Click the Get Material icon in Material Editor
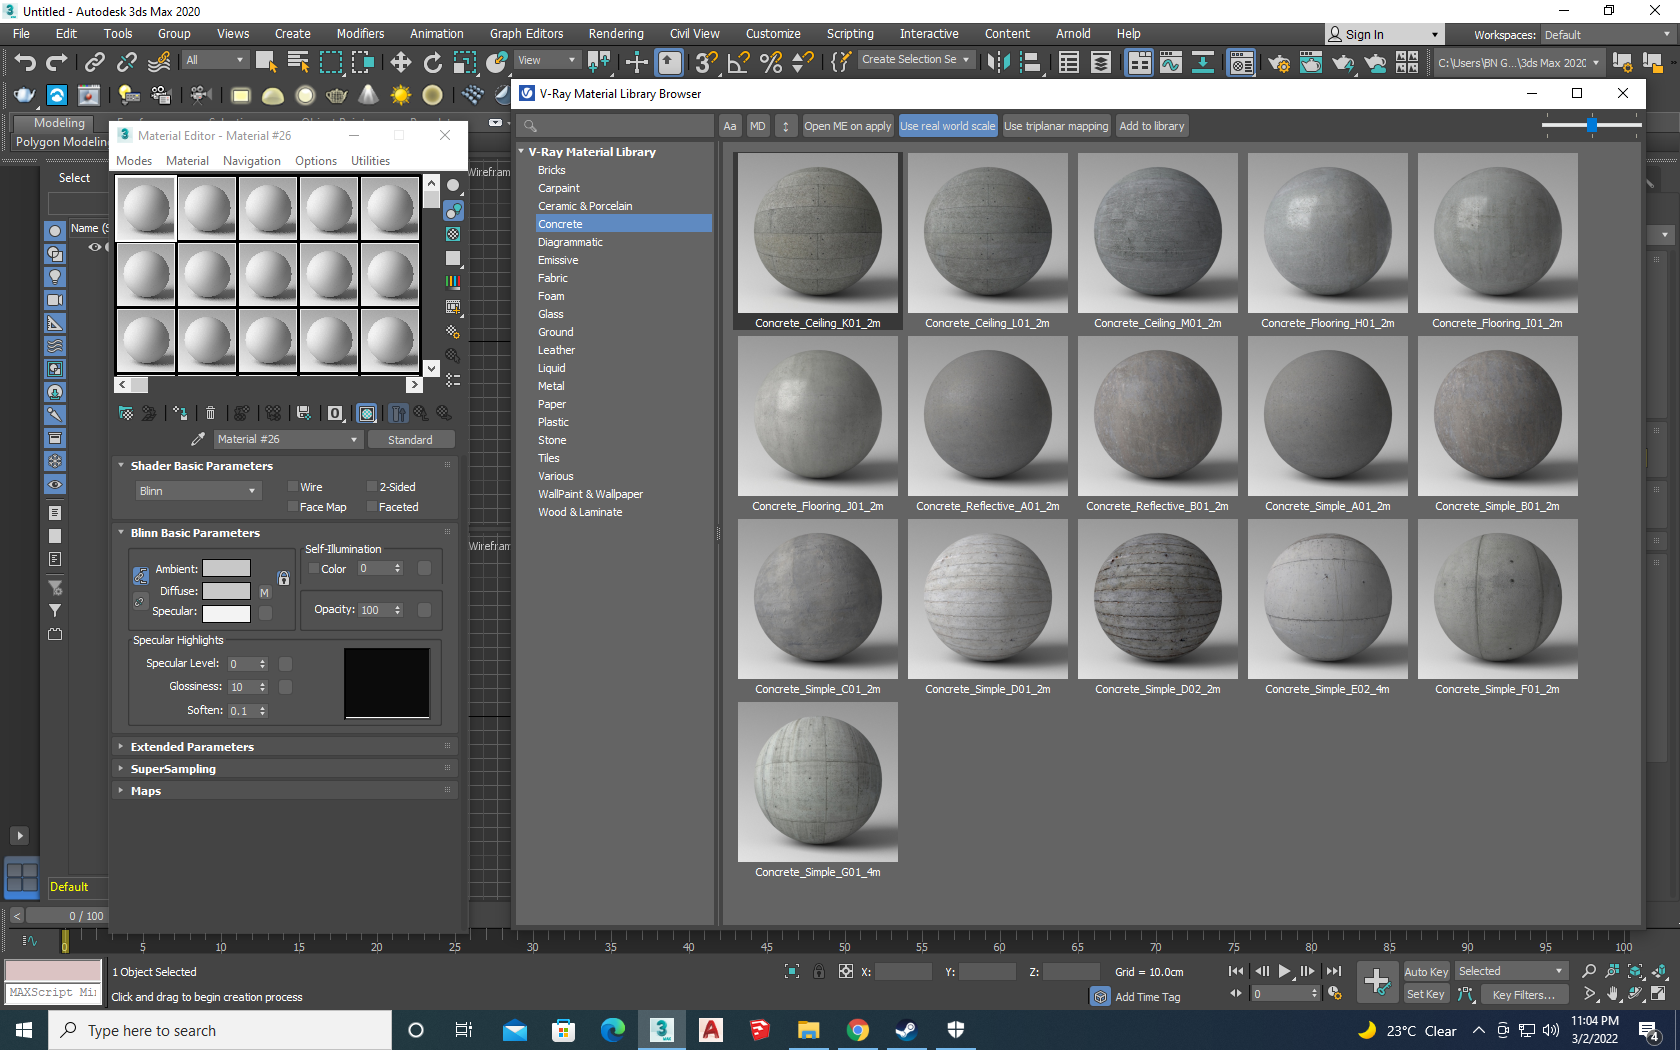This screenshot has height=1050, width=1680. 127,413
